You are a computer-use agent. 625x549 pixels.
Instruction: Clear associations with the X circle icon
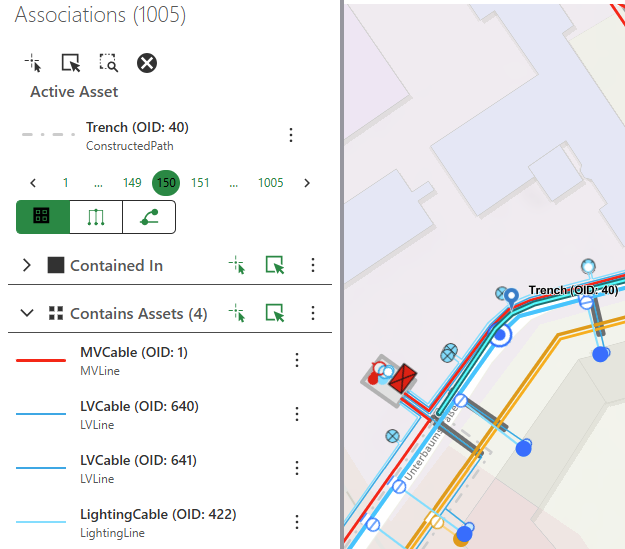[x=147, y=63]
